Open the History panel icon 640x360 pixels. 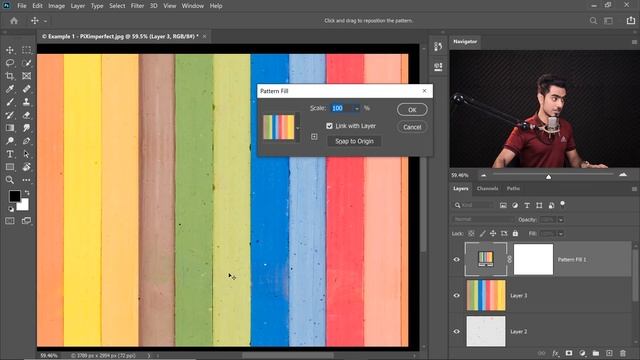pos(438,47)
